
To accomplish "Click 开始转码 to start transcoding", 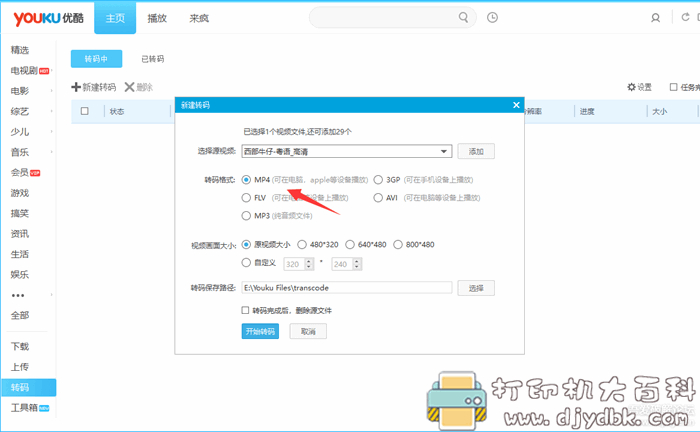I will [260, 331].
